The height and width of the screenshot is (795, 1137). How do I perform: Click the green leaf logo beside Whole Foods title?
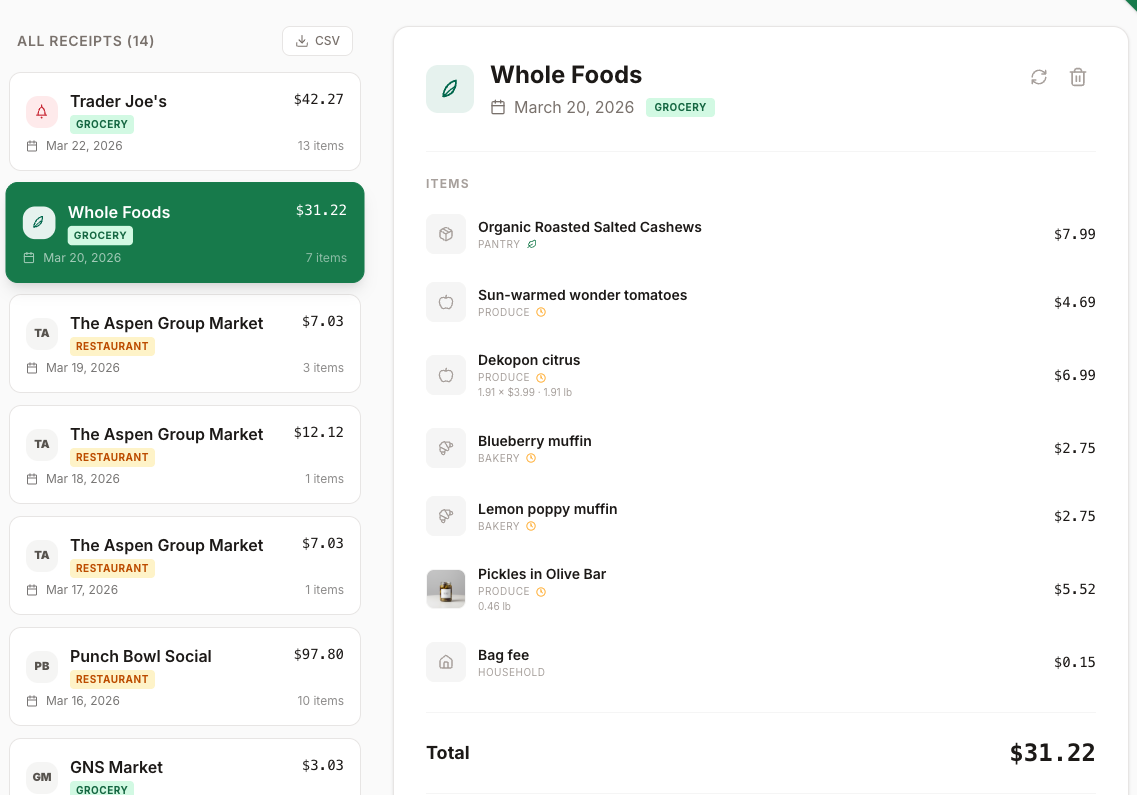(450, 88)
